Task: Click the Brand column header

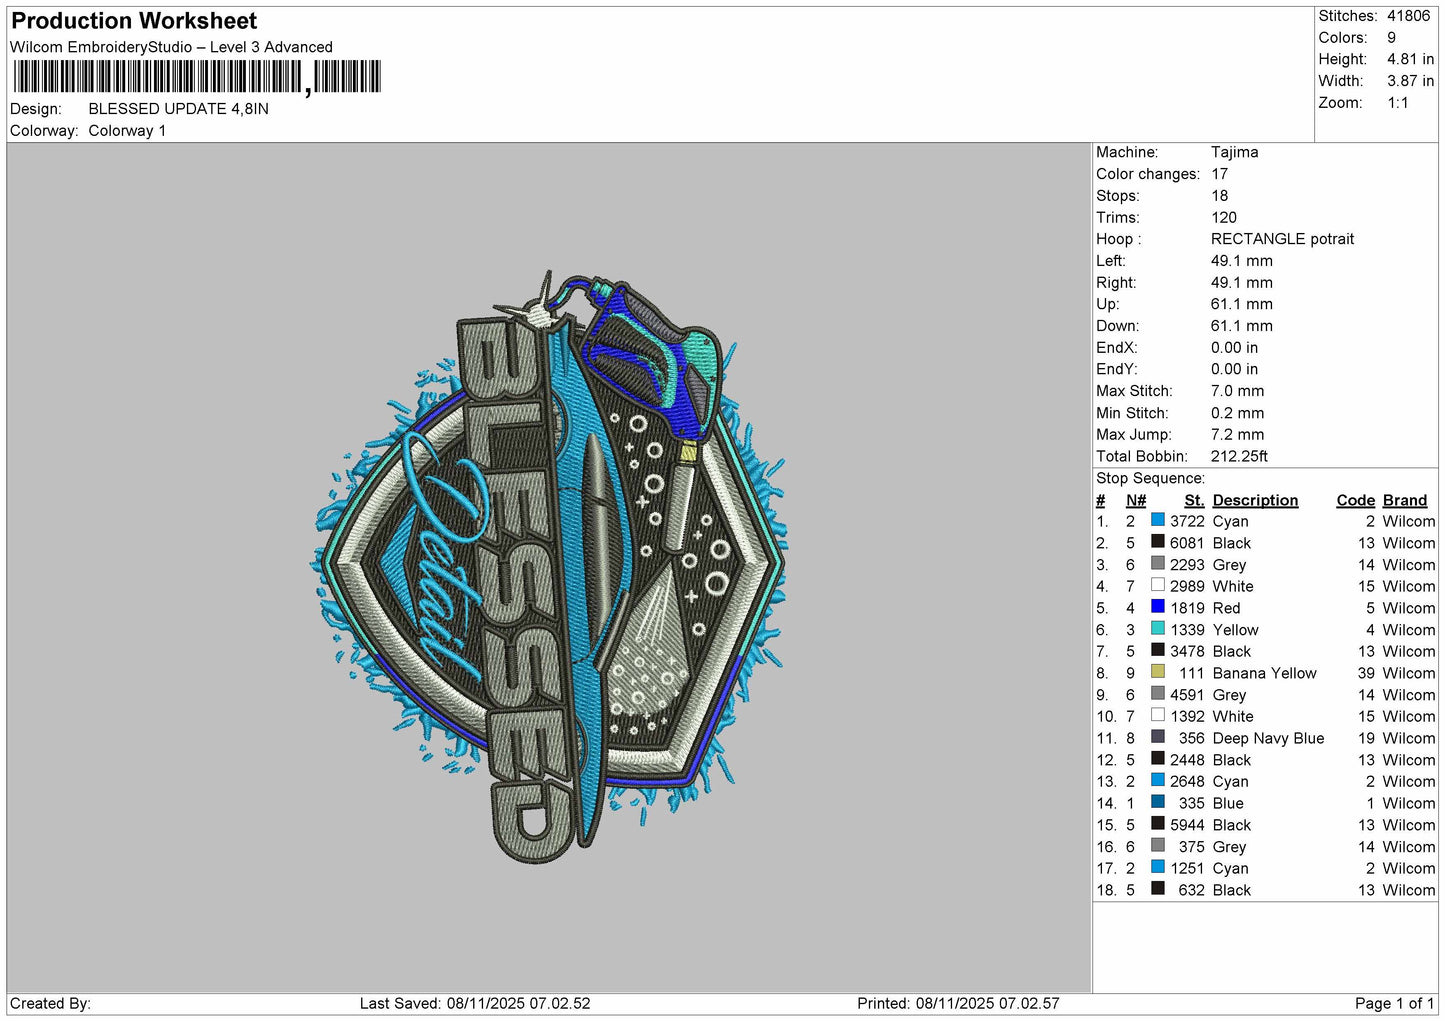Action: [1405, 500]
